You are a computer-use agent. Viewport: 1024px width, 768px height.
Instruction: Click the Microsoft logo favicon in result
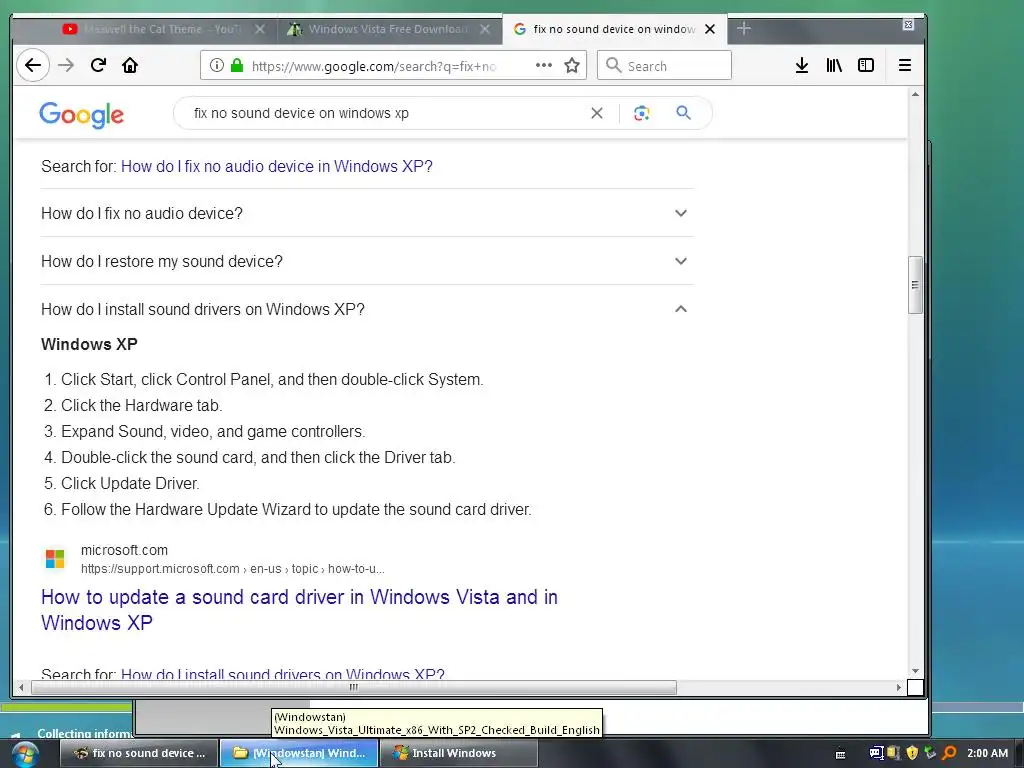point(55,559)
